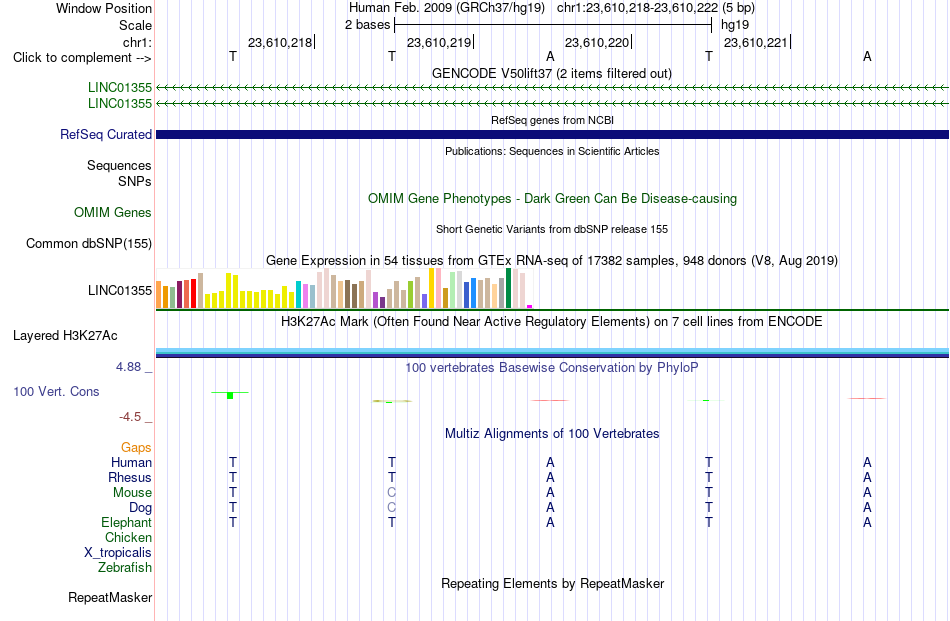Click the 23,610,221 position marker
Viewport: 950px width, 621px height.
coord(757,42)
